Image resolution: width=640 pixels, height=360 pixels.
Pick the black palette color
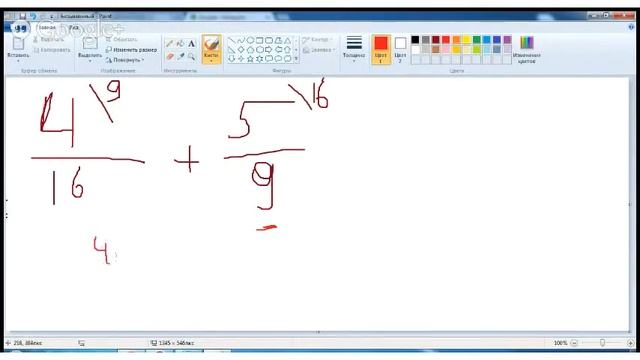pyautogui.click(x=415, y=40)
